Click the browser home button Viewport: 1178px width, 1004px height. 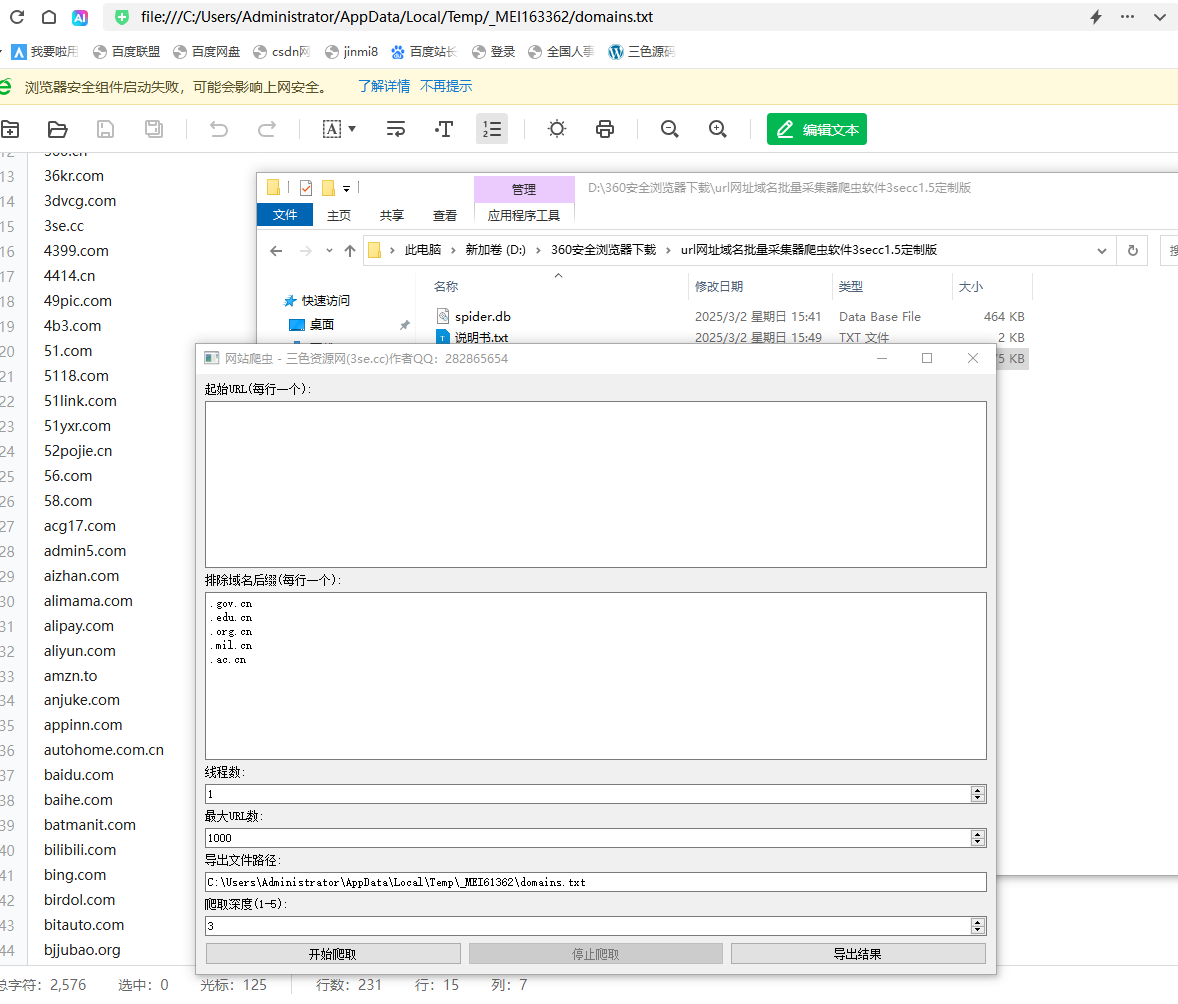coord(49,17)
